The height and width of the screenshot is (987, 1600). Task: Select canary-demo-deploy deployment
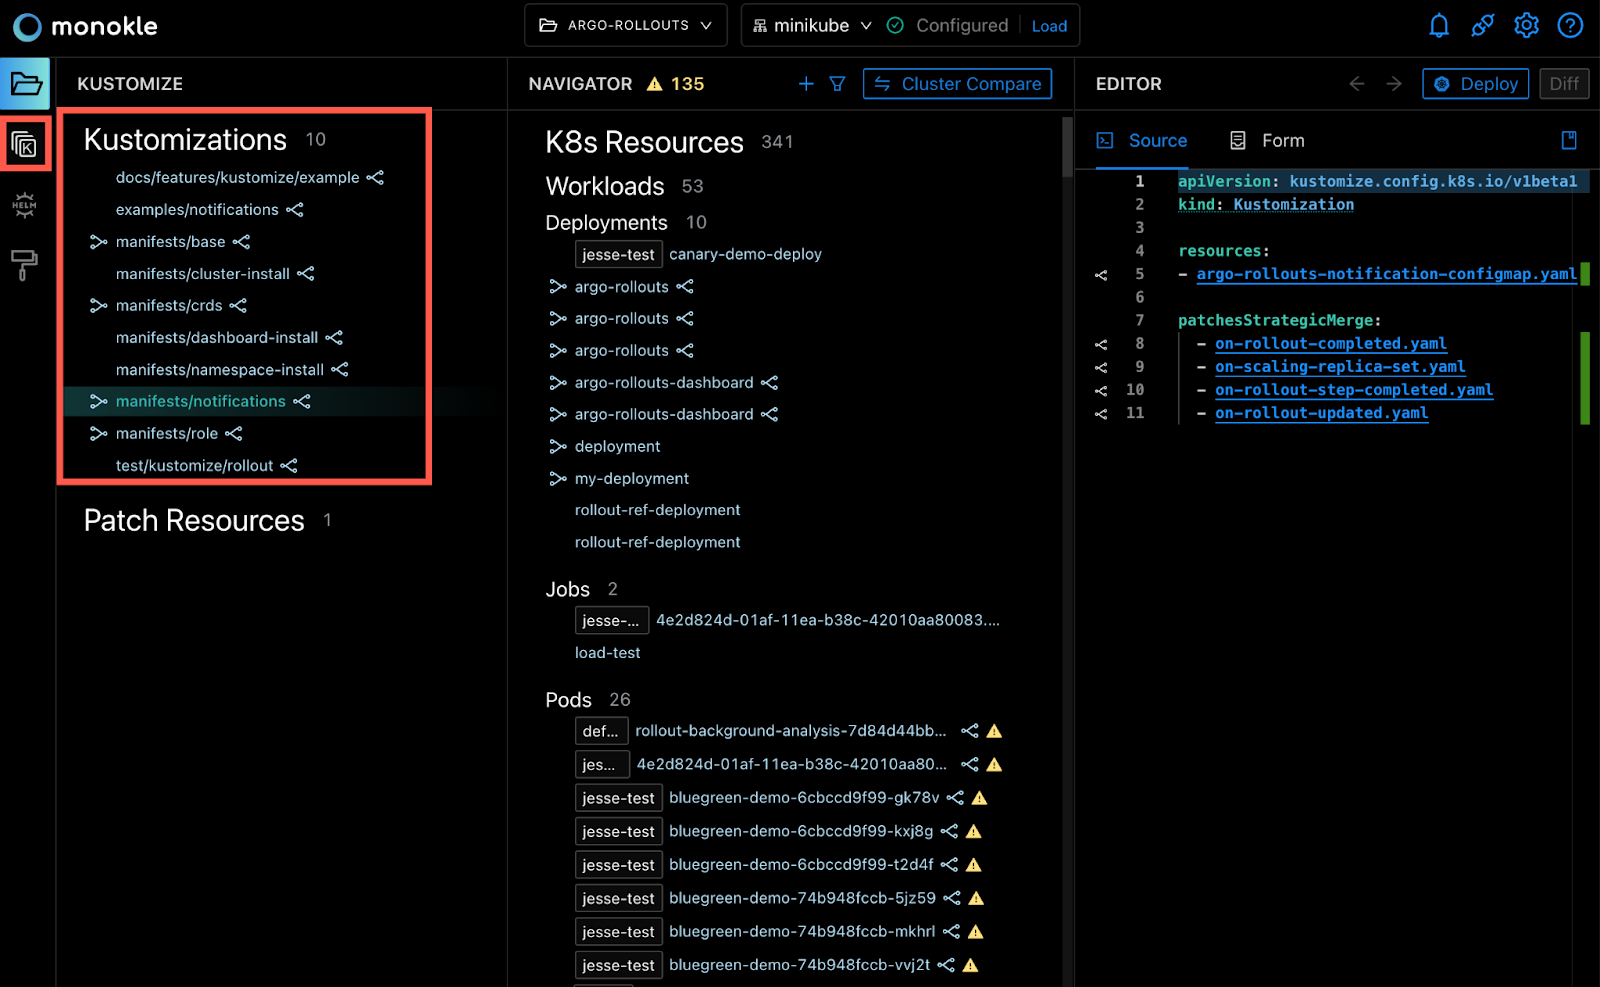tap(745, 255)
